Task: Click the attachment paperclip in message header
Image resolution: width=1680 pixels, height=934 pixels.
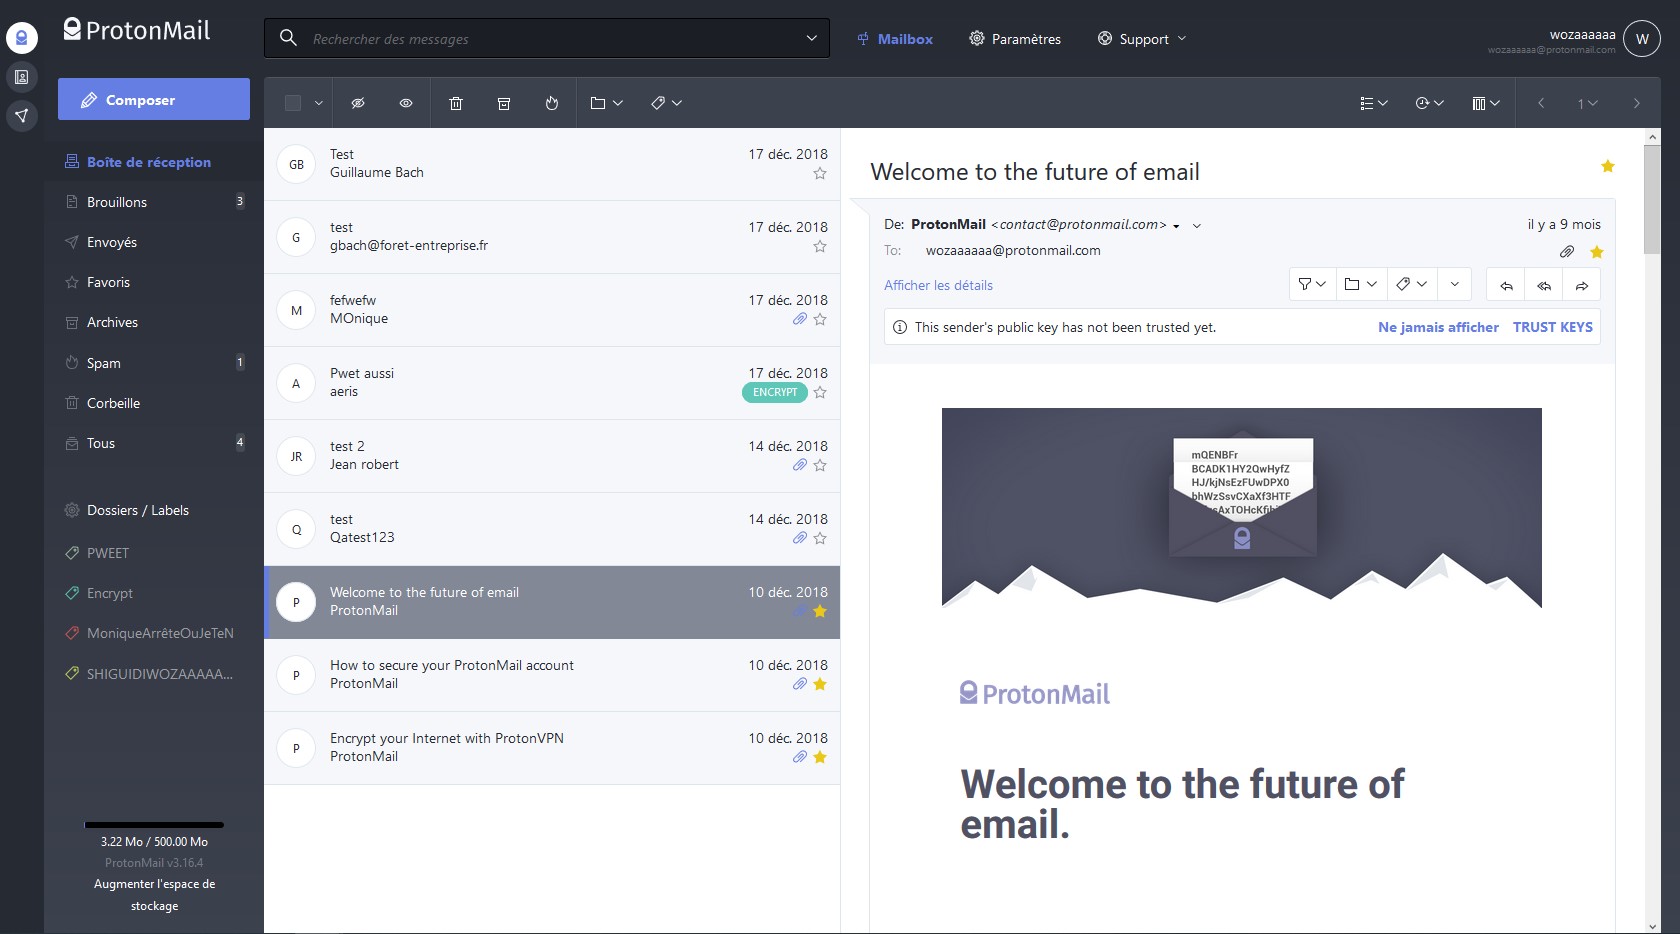Action: [1567, 252]
